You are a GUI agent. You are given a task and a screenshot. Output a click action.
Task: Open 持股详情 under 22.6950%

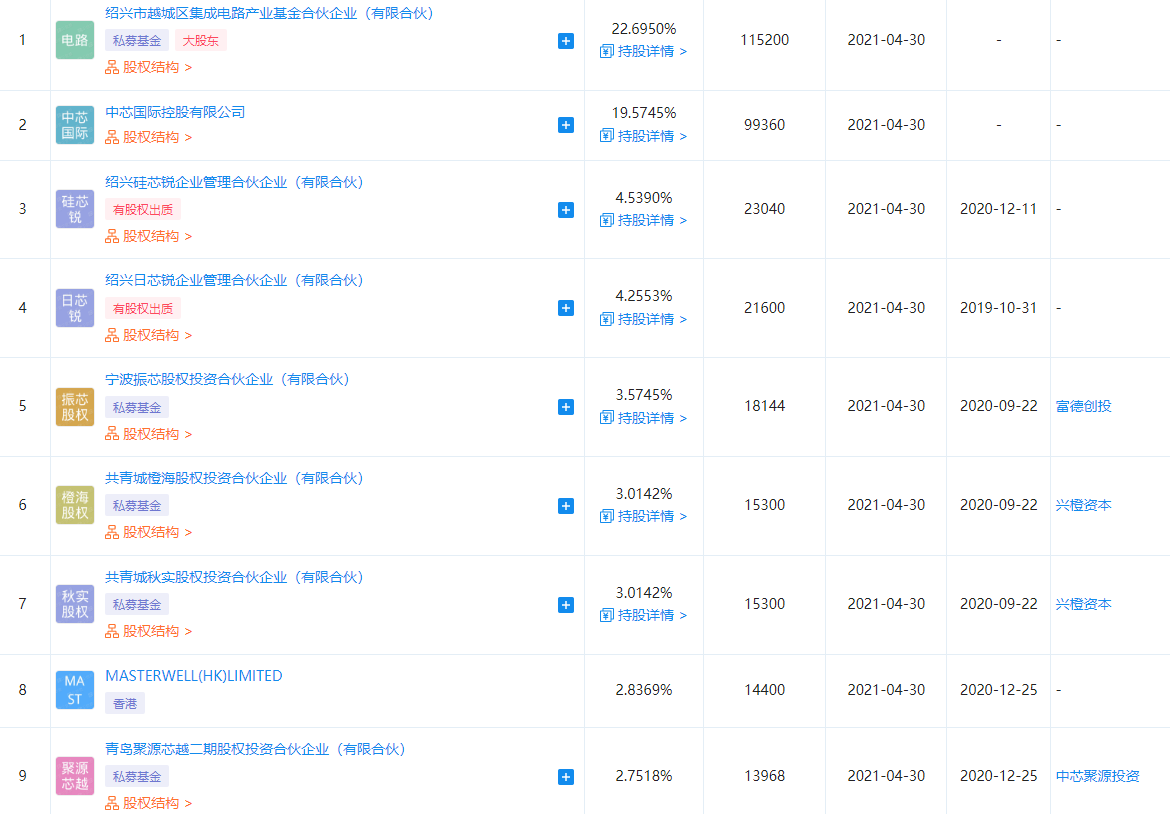(x=643, y=51)
